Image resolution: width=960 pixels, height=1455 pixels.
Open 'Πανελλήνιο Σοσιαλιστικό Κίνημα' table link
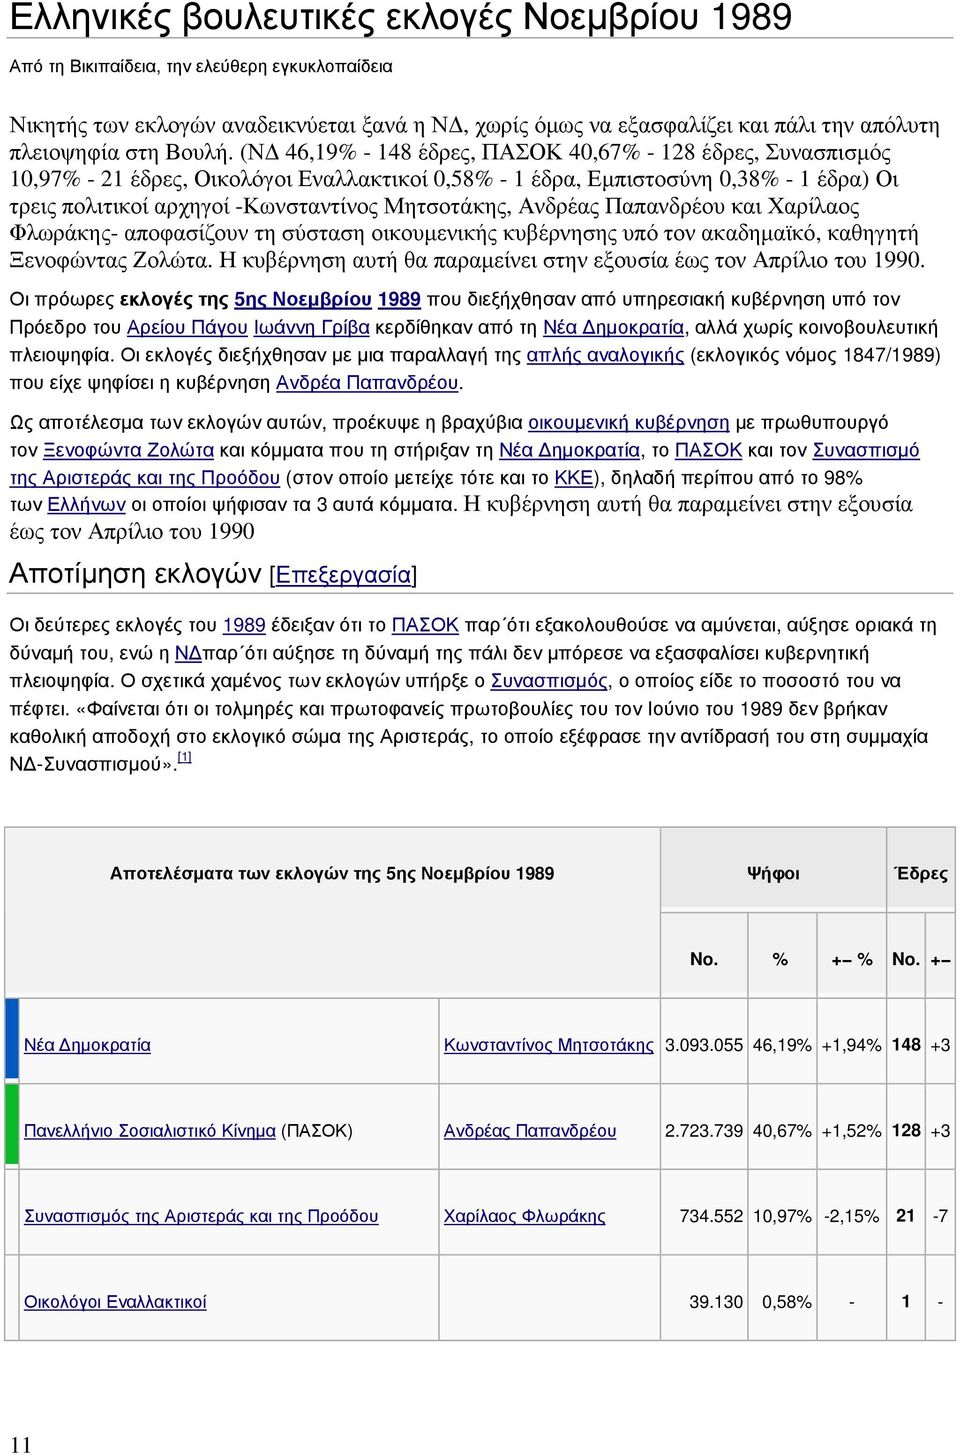tap(150, 1131)
